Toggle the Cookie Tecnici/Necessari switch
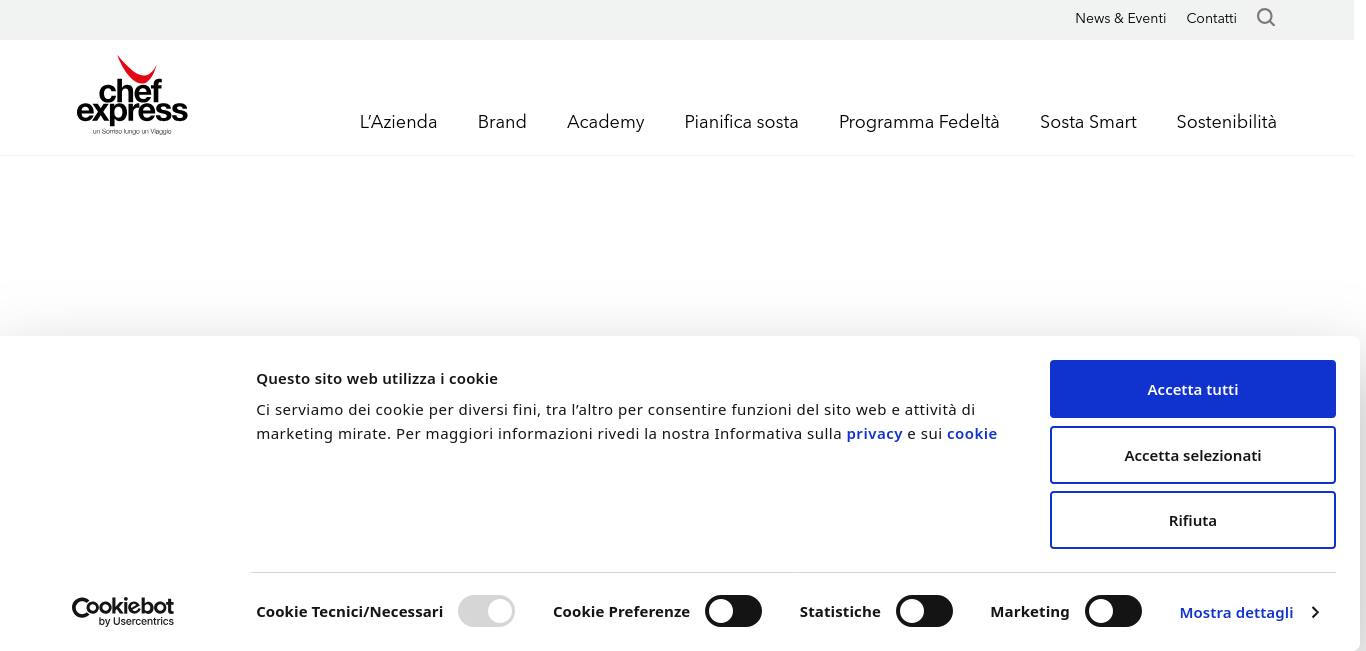The height and width of the screenshot is (651, 1366). click(486, 611)
